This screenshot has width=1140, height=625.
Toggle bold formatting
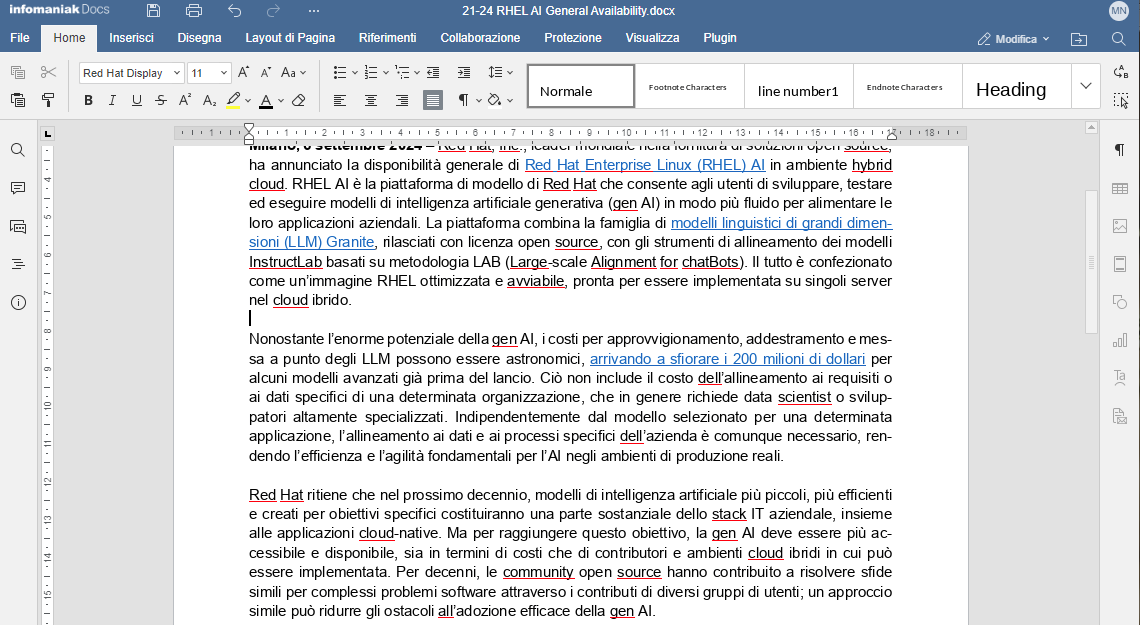coord(88,100)
